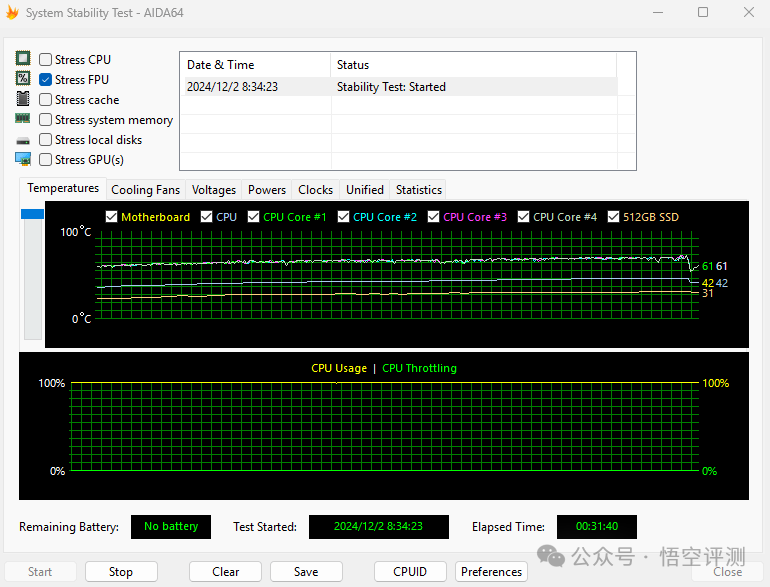Open the Clocks tab
This screenshot has height=587, width=770.
click(x=315, y=190)
